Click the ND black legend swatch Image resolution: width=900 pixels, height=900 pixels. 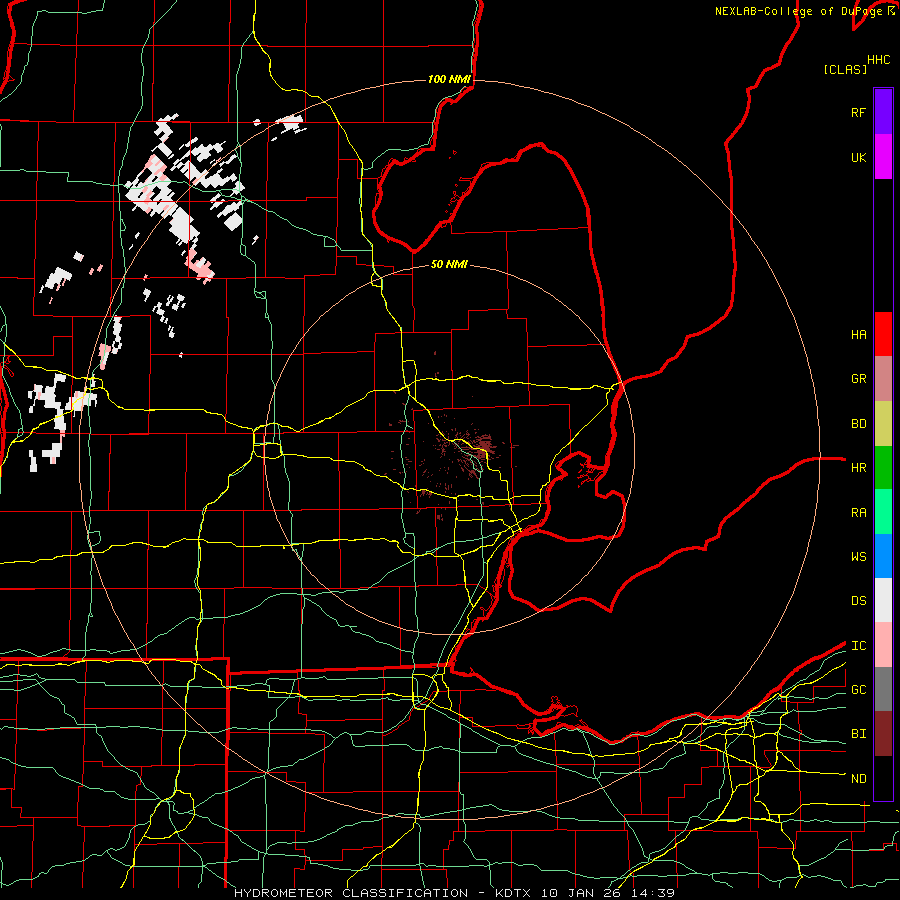883,778
